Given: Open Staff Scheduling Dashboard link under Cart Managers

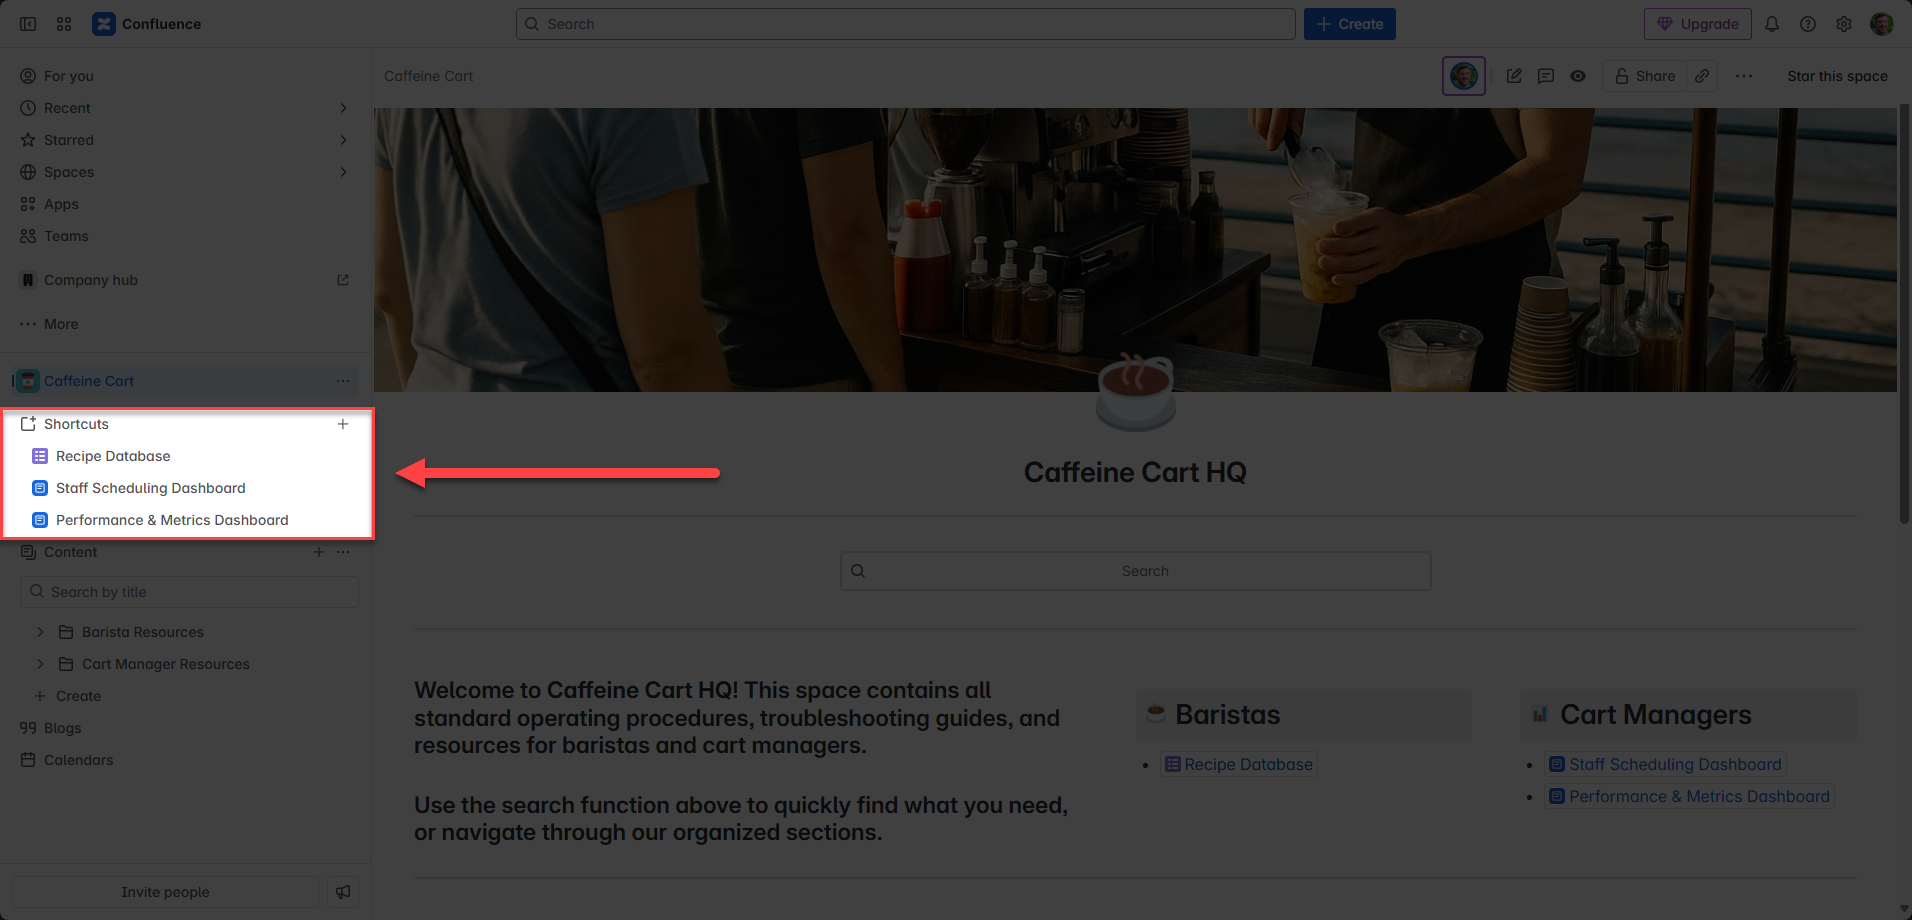Looking at the screenshot, I should tap(1675, 764).
